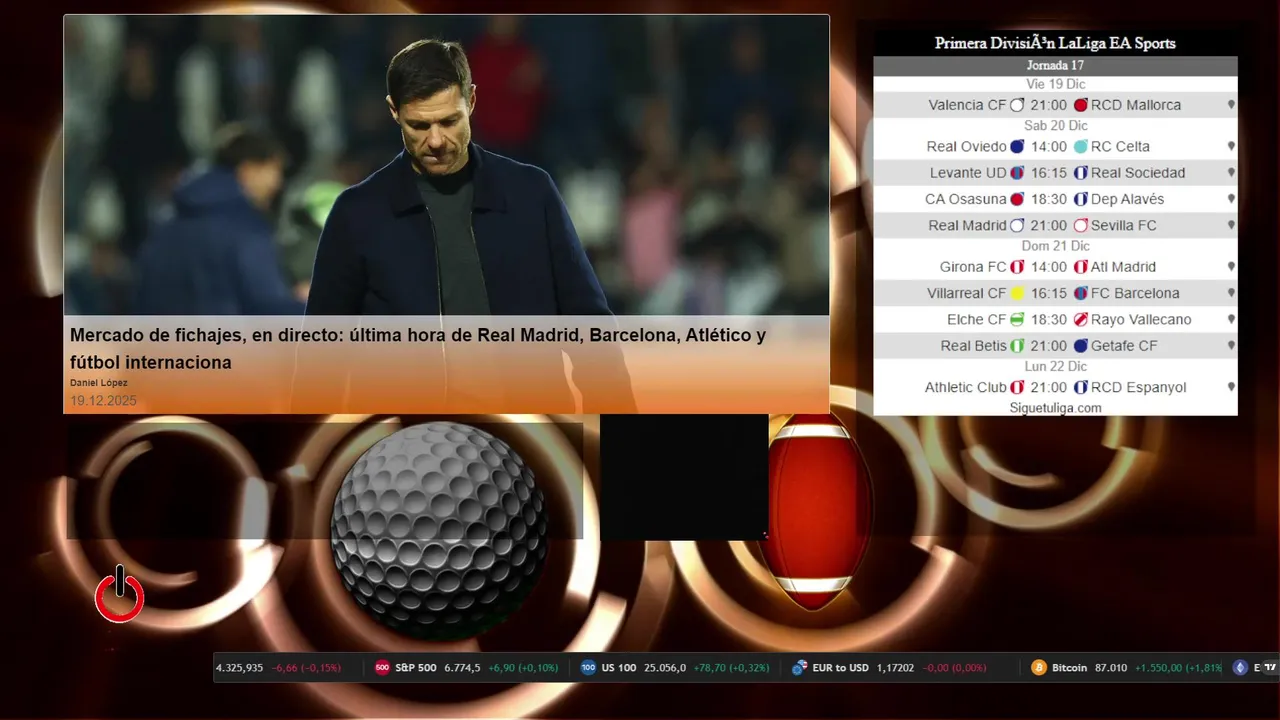Click the RCD Espanyol team name
Viewport: 1280px width, 720px height.
(1138, 387)
